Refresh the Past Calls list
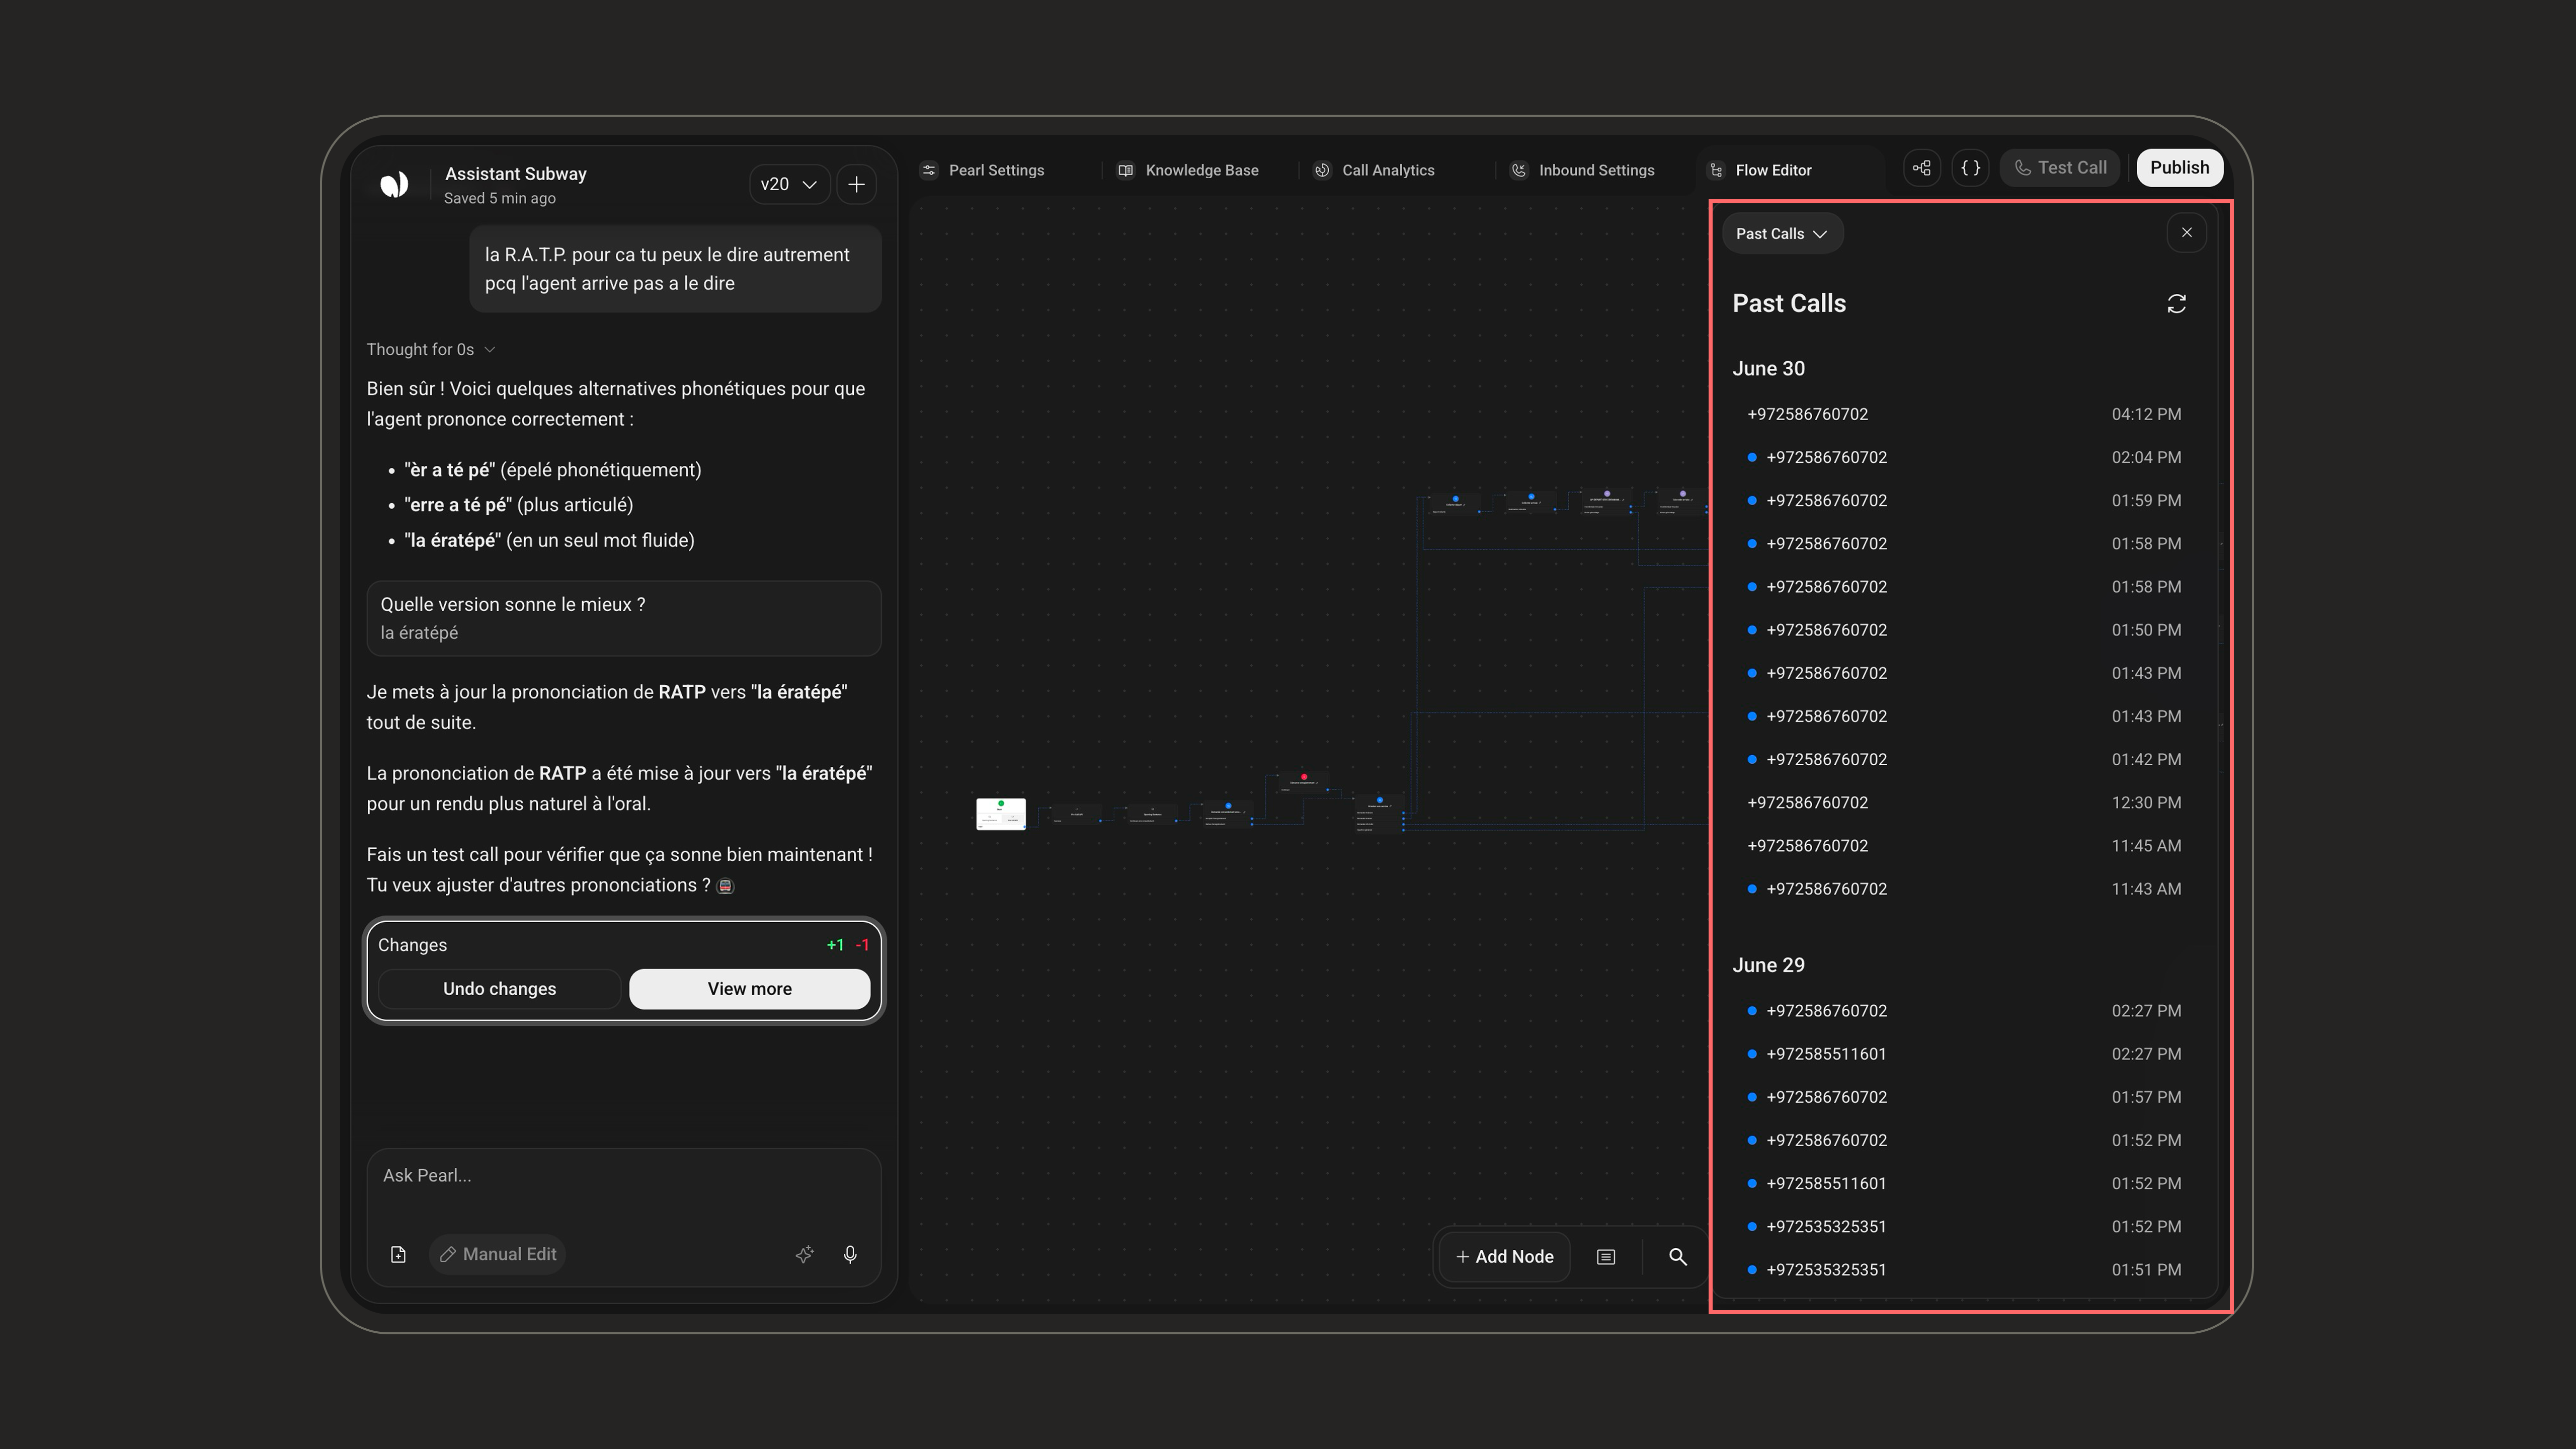This screenshot has width=2576, height=1449. (2176, 304)
